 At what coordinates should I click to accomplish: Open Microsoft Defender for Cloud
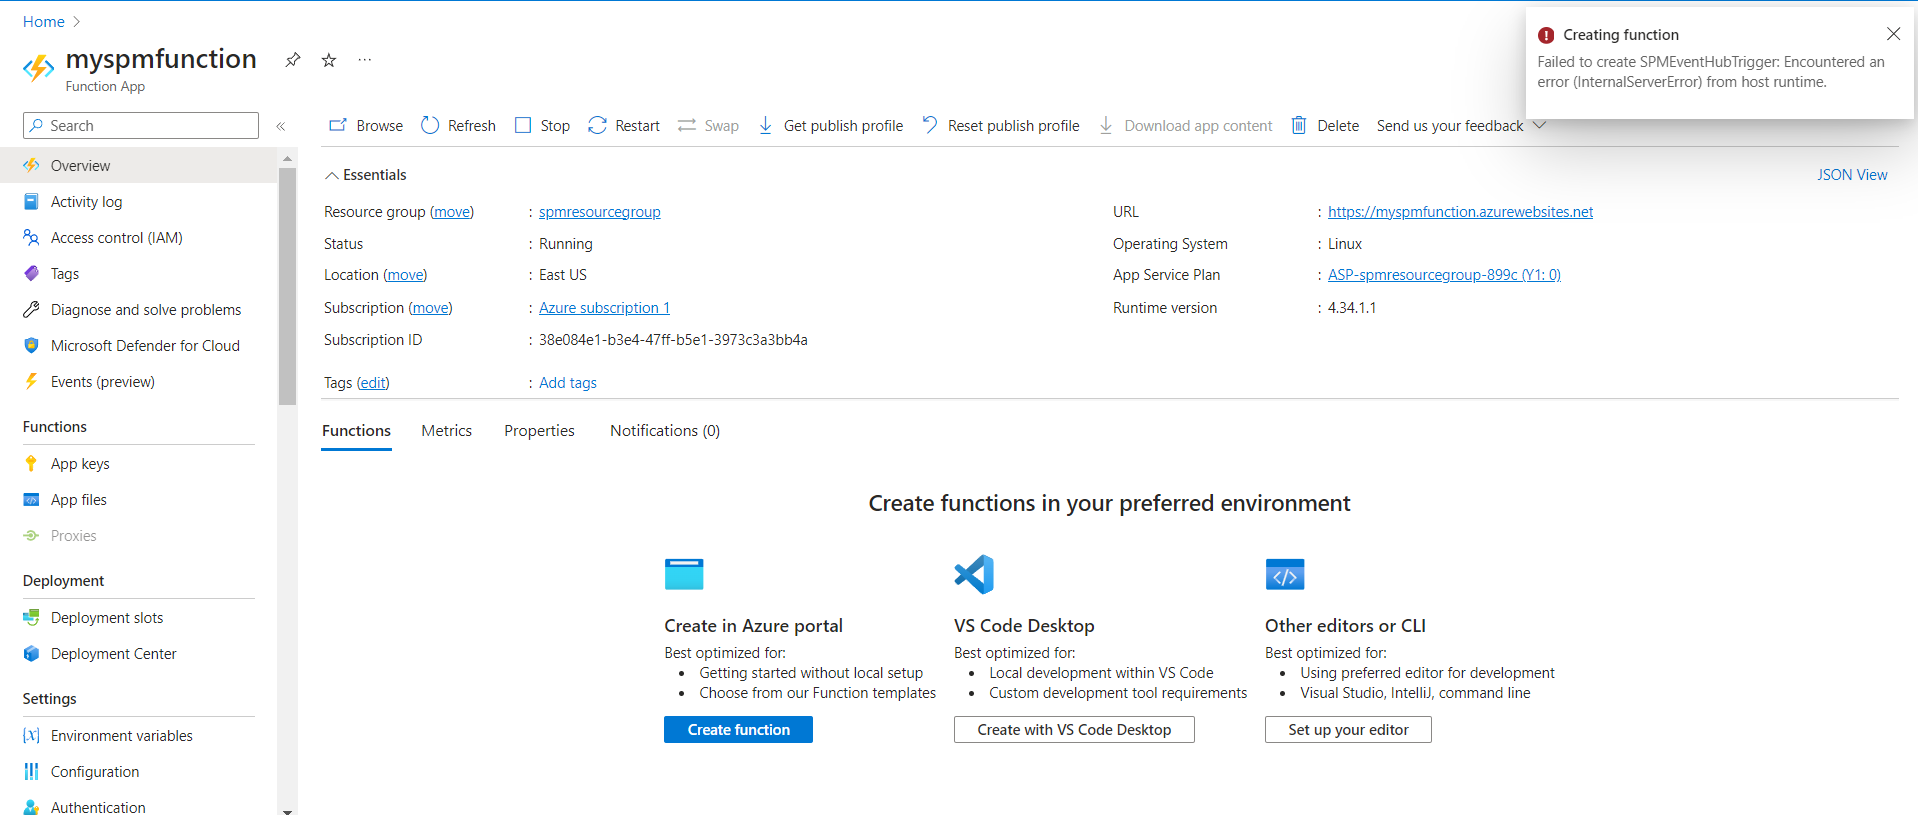tap(138, 346)
